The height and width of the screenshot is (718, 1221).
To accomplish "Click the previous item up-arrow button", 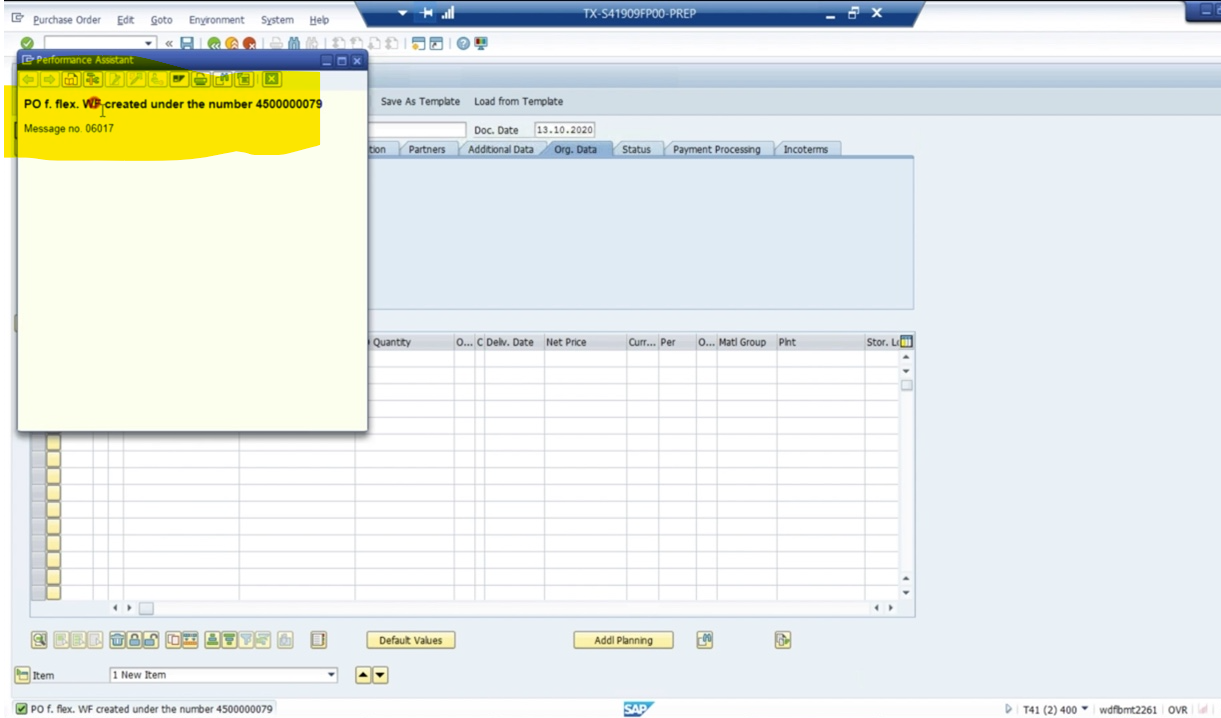I will (x=364, y=674).
